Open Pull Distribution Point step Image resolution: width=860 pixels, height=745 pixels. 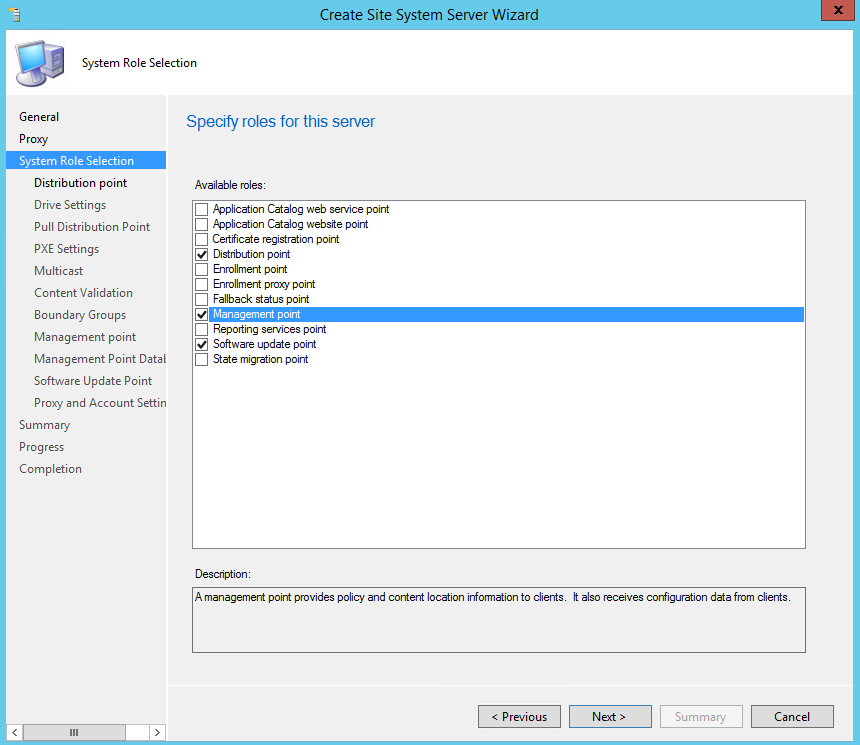tap(92, 227)
